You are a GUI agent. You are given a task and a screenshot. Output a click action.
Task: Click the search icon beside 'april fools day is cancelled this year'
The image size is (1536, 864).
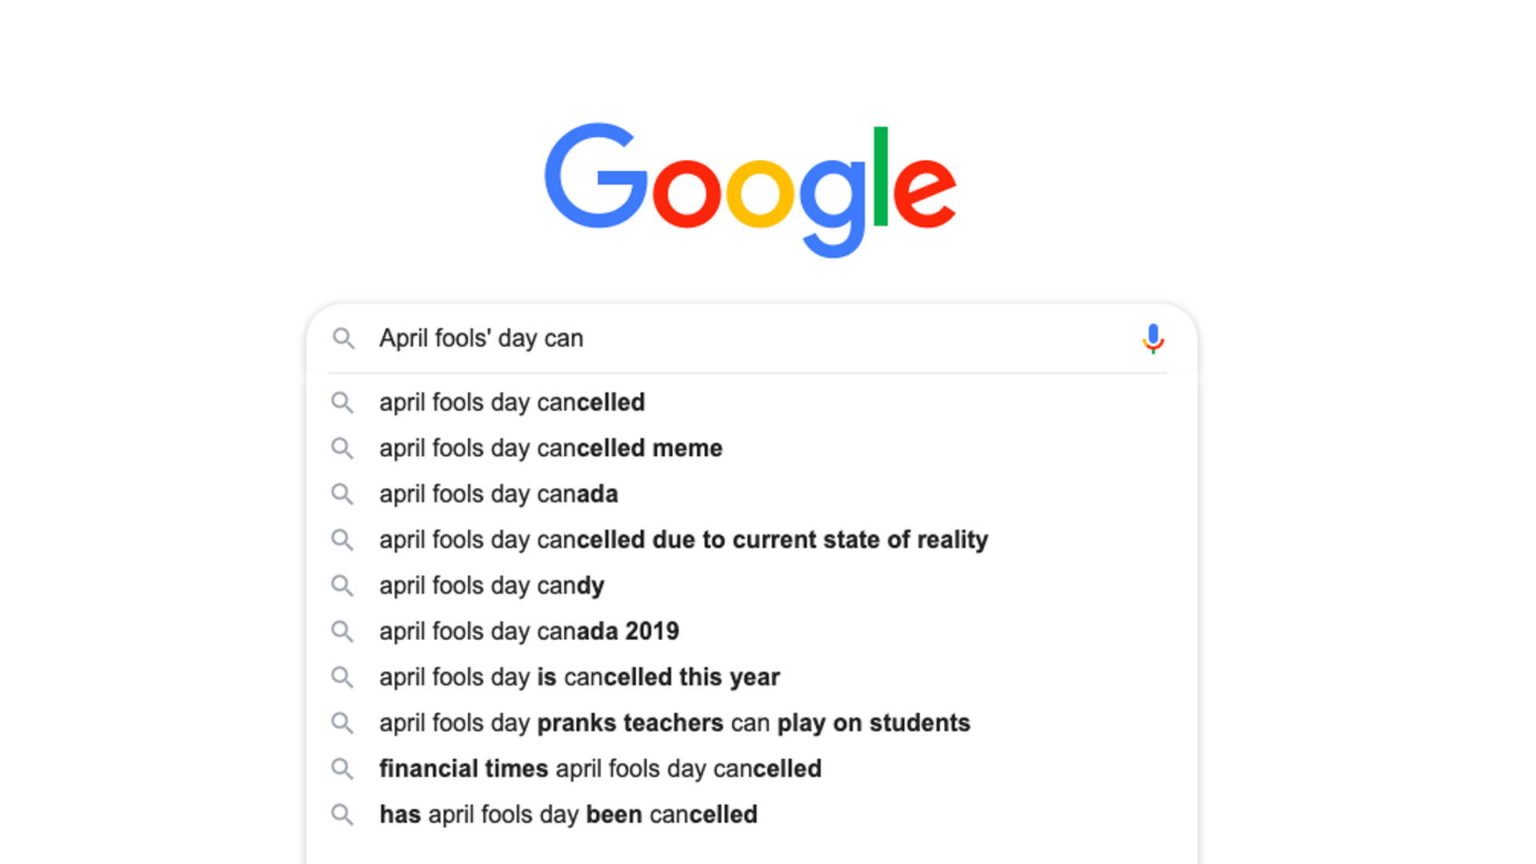343,677
